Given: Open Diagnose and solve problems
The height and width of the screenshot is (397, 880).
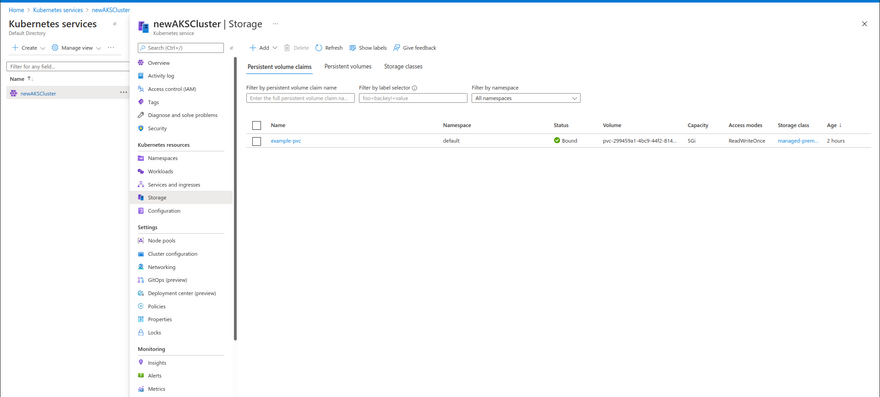Looking at the screenshot, I should 182,115.
